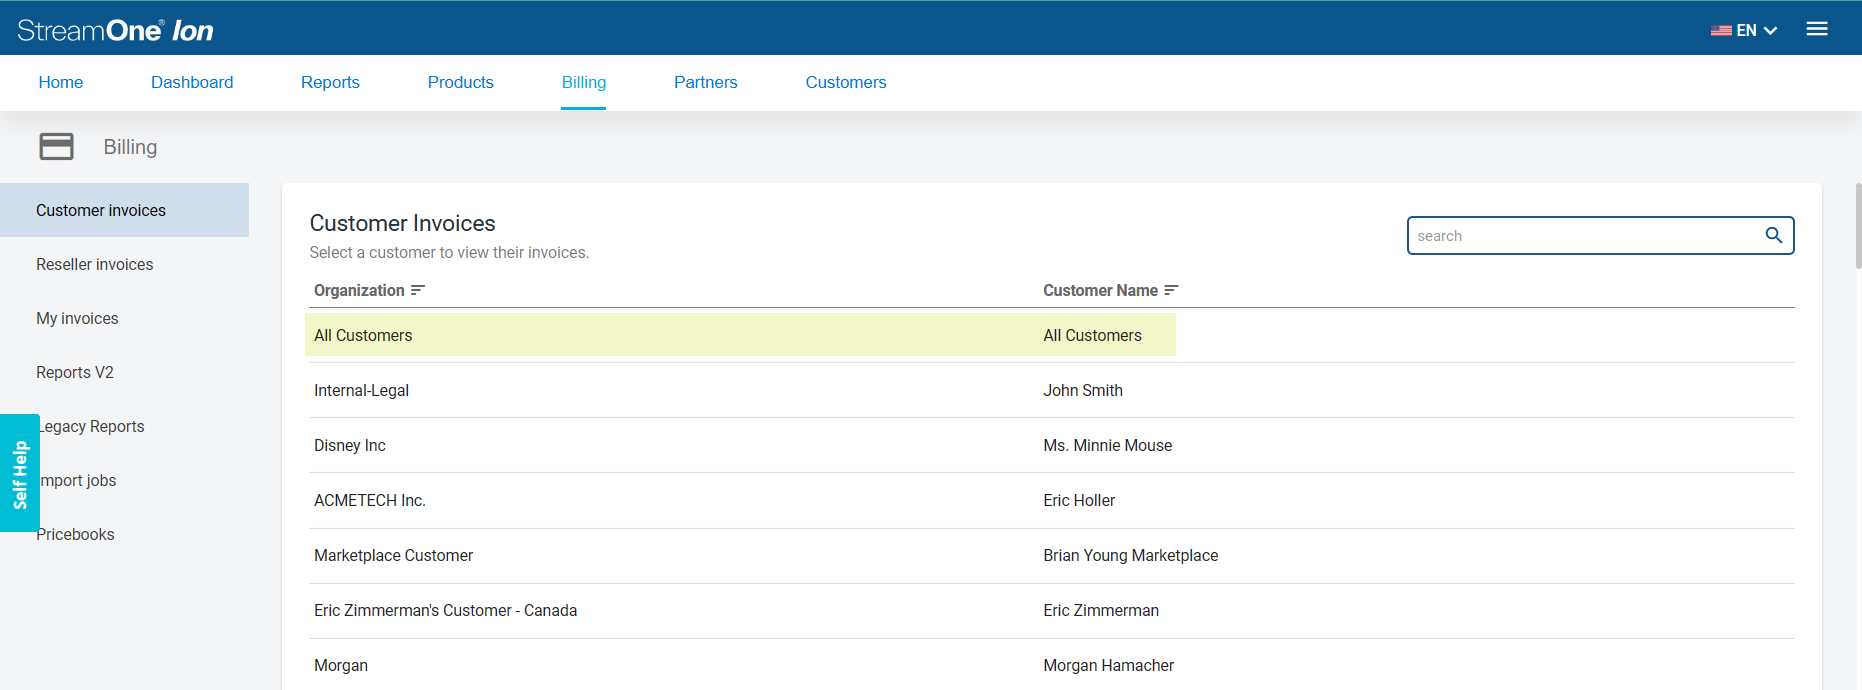Select Eric Zimmerman's Customer - Canada row
This screenshot has width=1862, height=690.
click(1052, 610)
